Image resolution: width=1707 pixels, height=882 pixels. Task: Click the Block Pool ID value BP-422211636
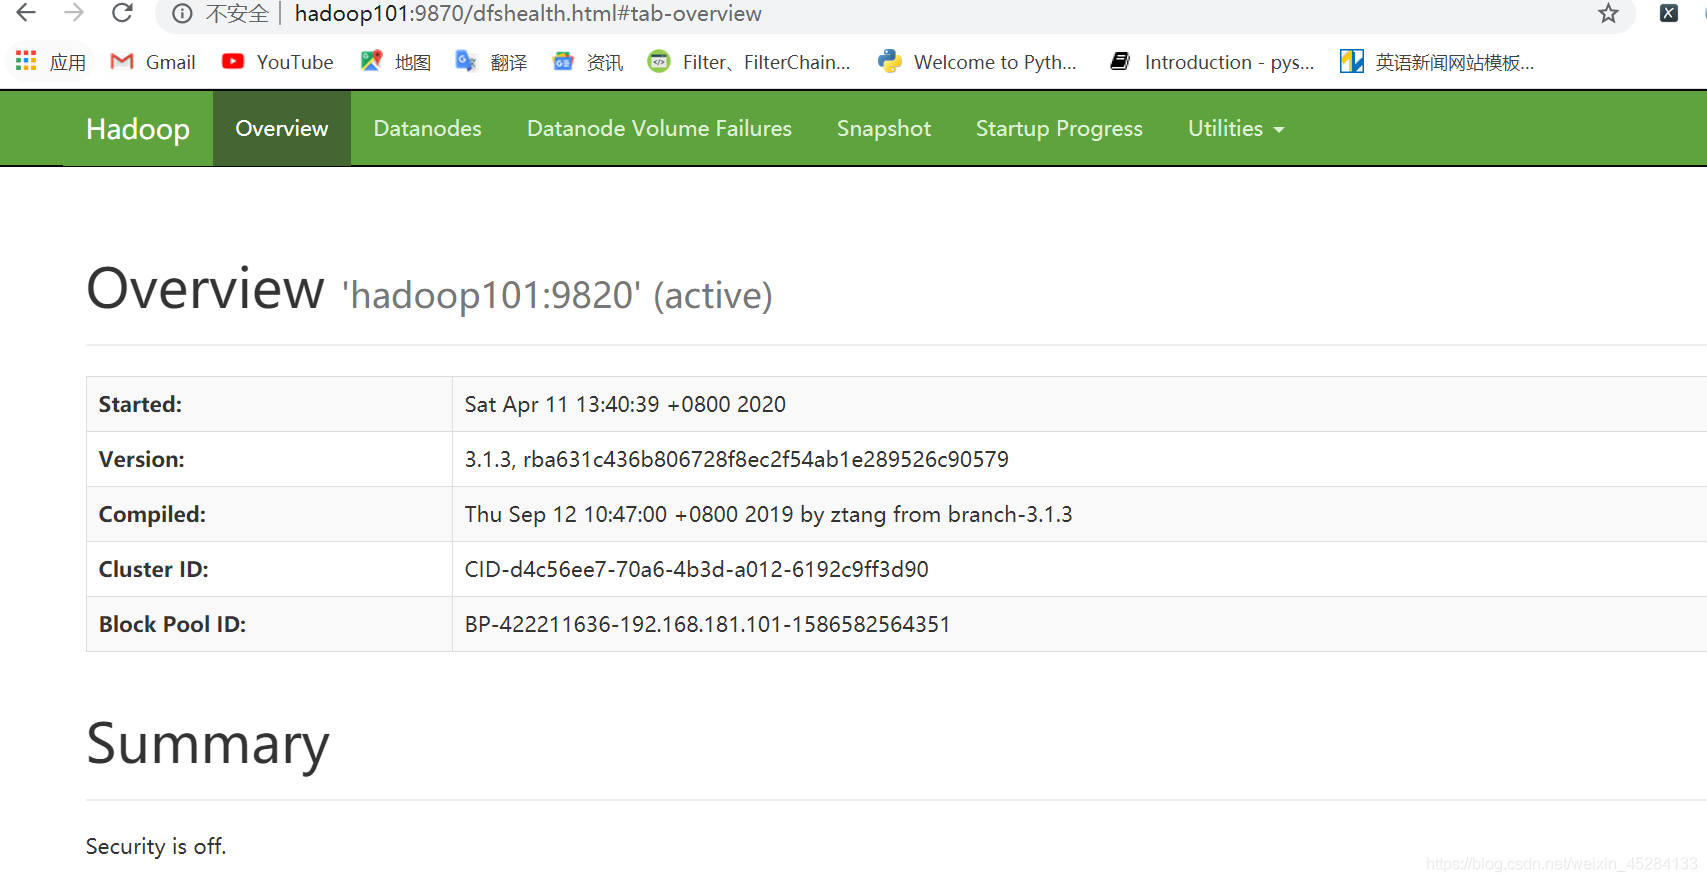point(707,624)
